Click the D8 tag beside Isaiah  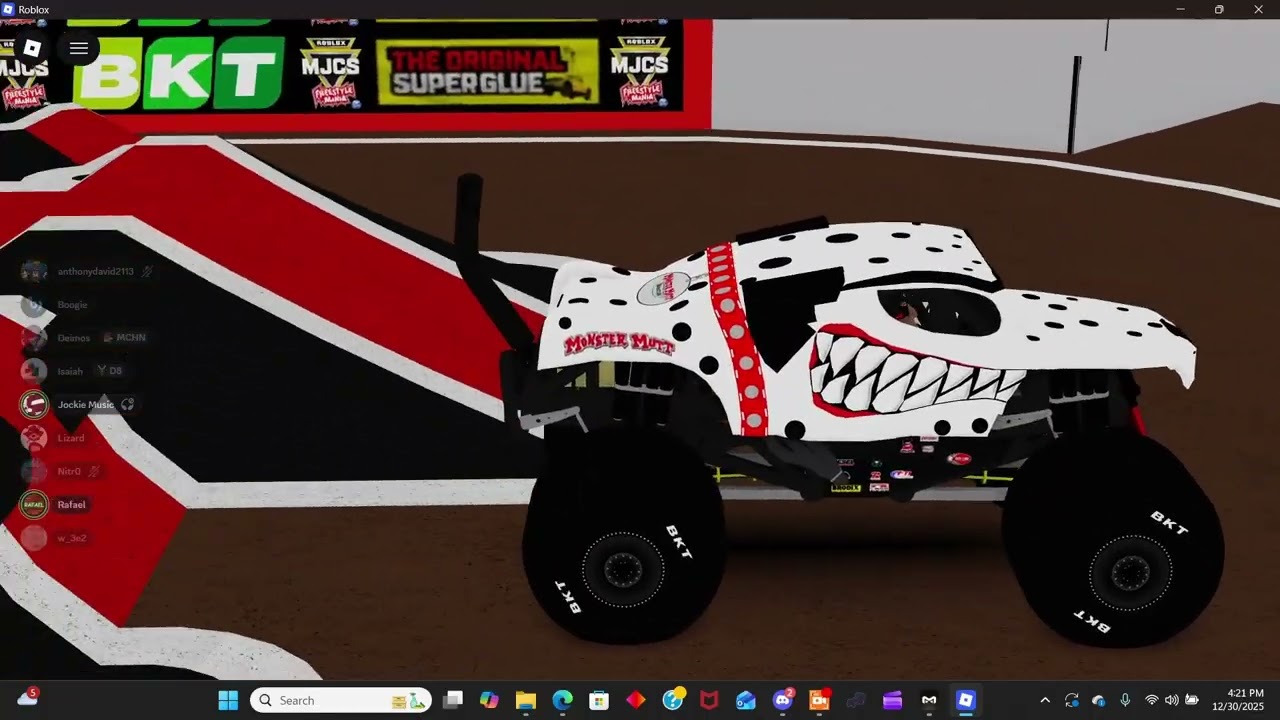(109, 371)
